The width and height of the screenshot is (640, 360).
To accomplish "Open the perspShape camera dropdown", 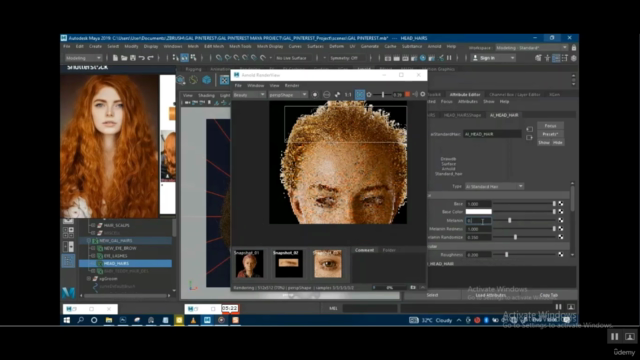I will point(288,95).
